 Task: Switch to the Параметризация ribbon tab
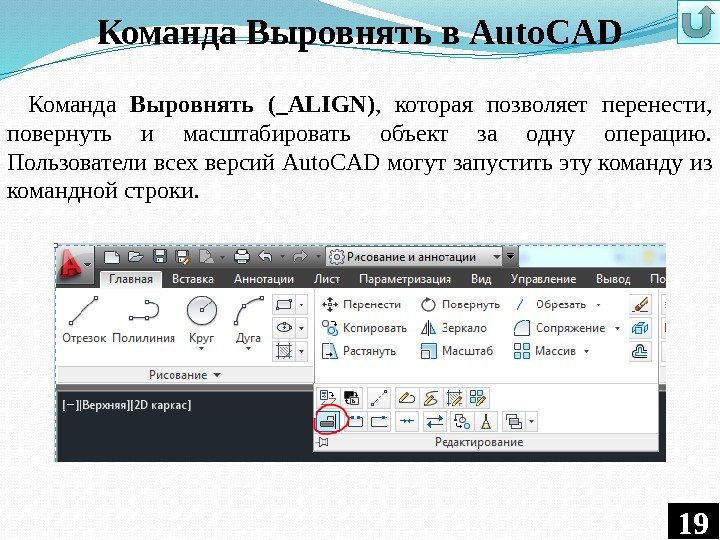[405, 279]
